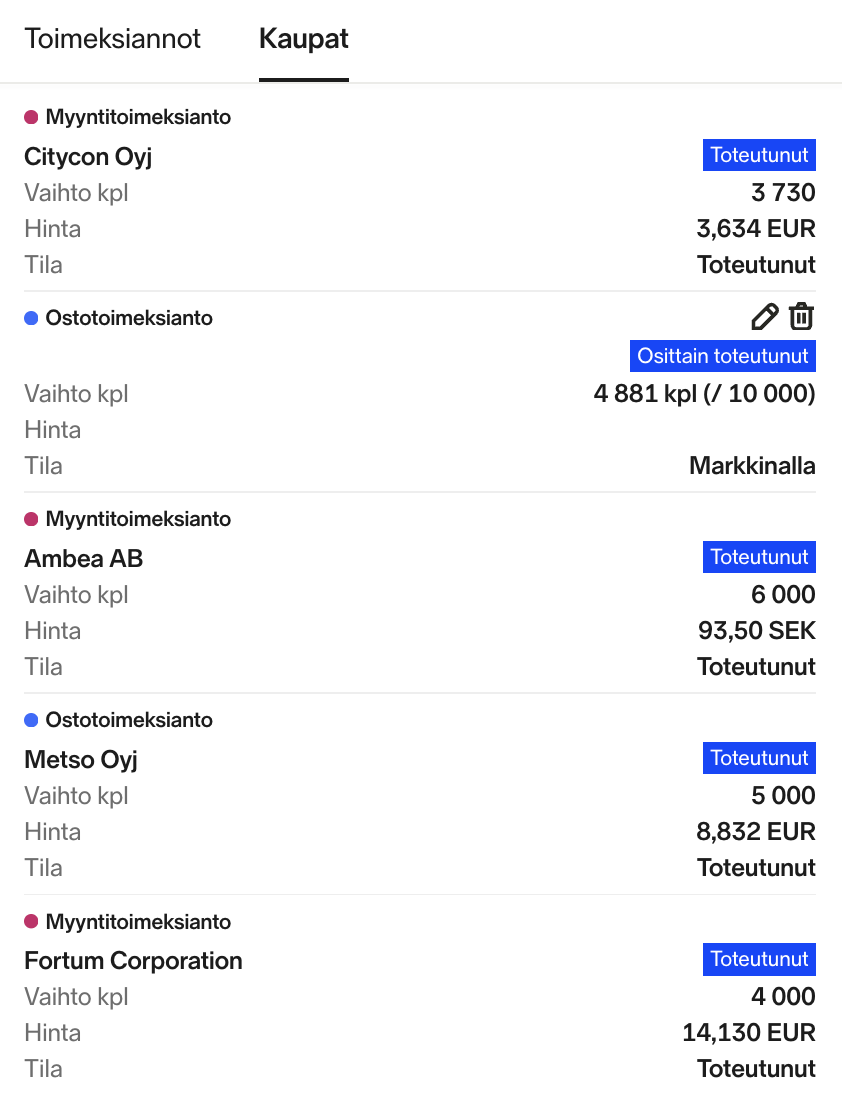Open the Ambea AB trade
Image resolution: width=842 pixels, height=1112 pixels.
84,558
